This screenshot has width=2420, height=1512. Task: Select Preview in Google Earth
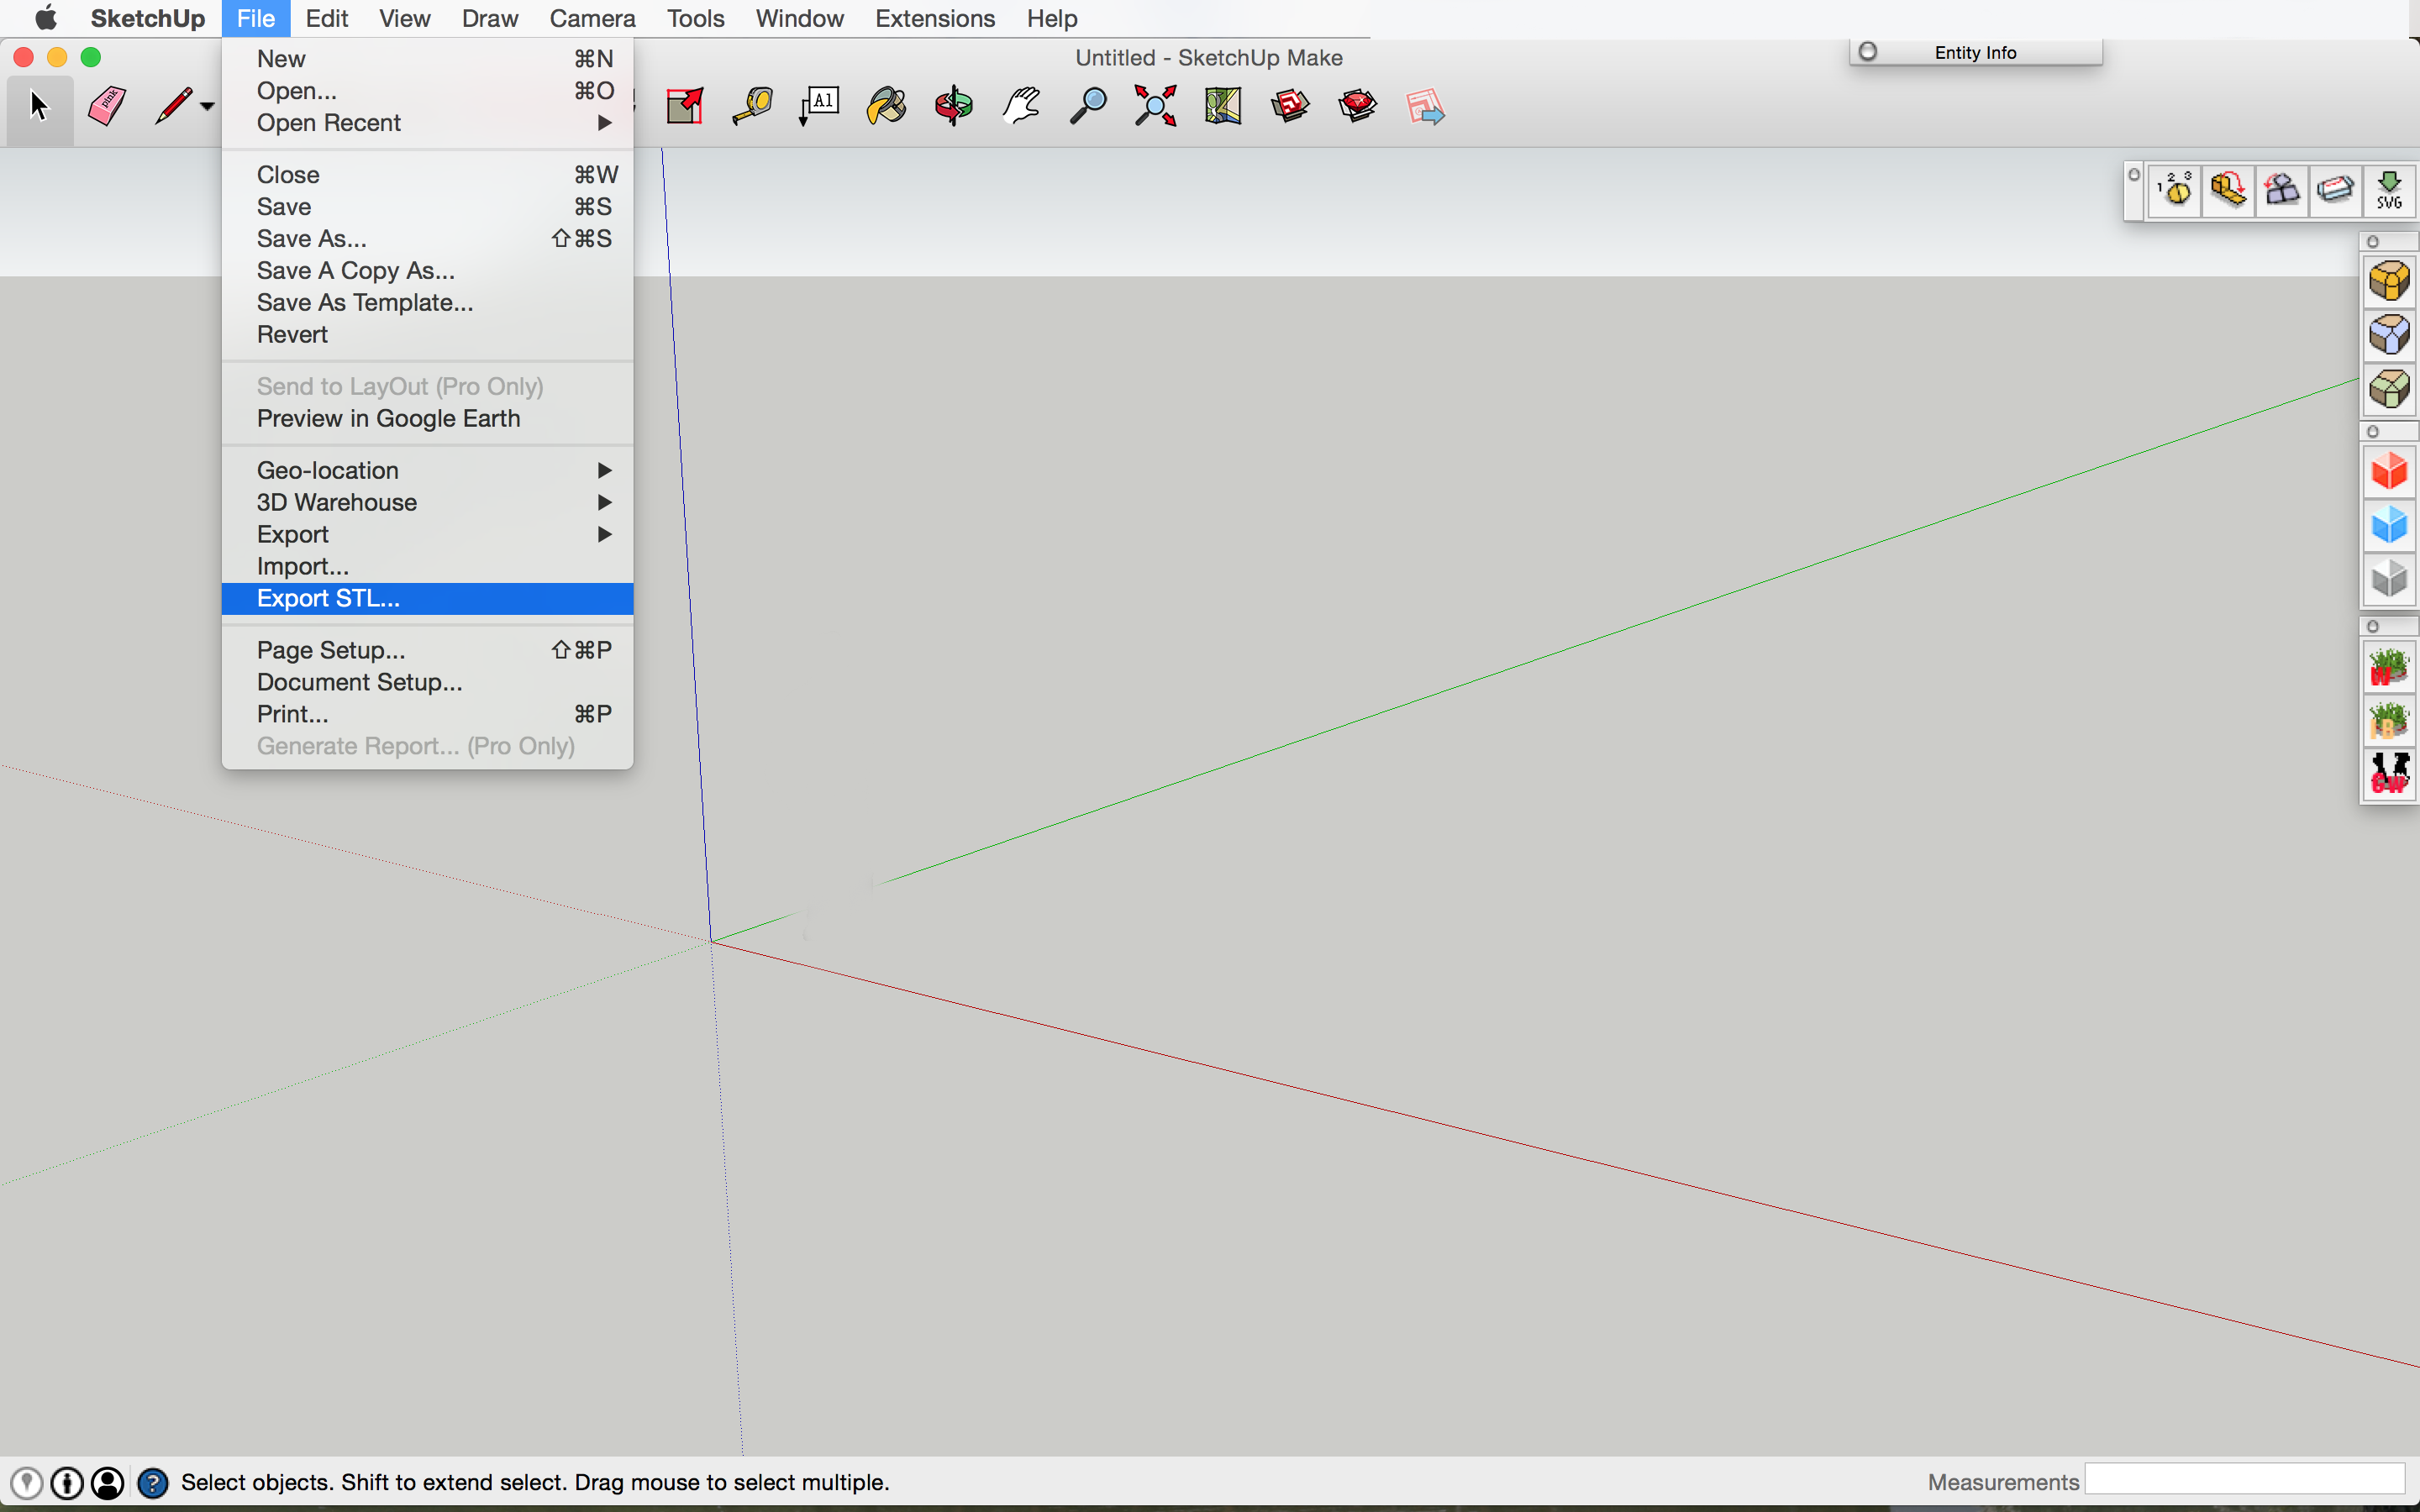[428, 418]
